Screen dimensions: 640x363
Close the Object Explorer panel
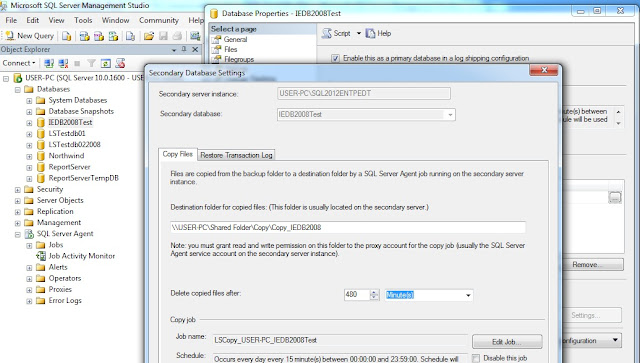click(195, 49)
